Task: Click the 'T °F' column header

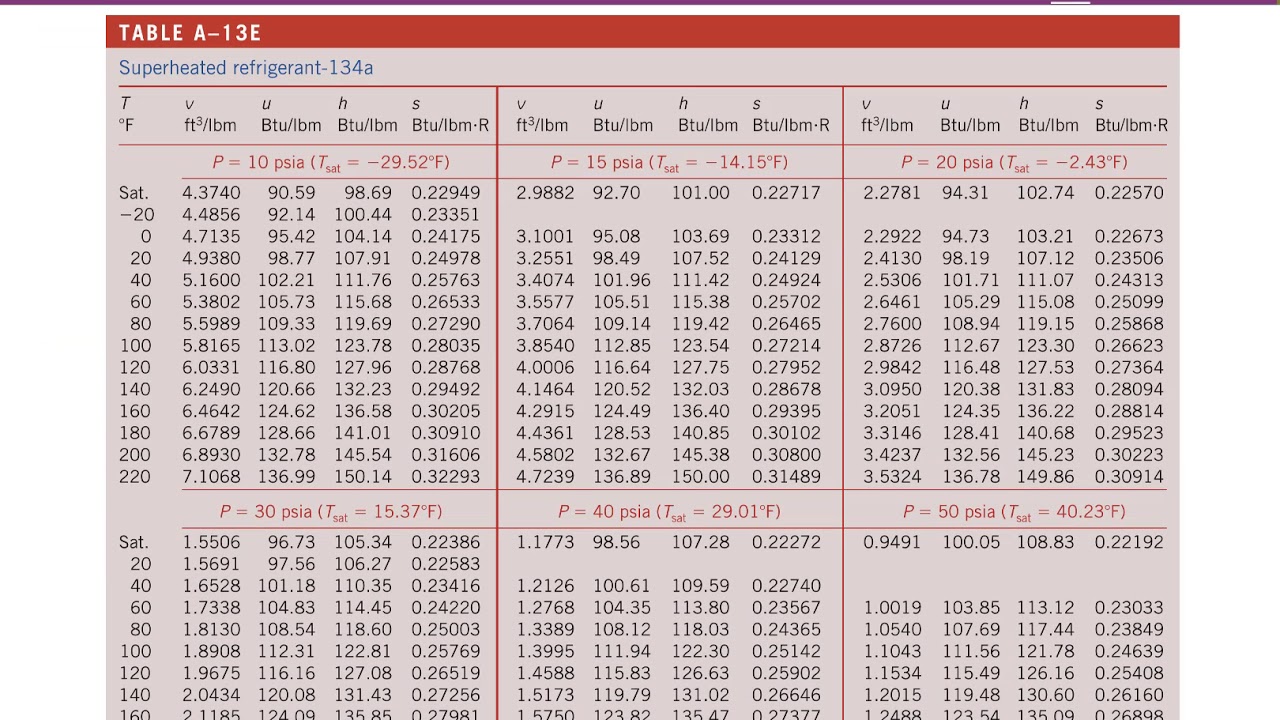Action: 126,114
